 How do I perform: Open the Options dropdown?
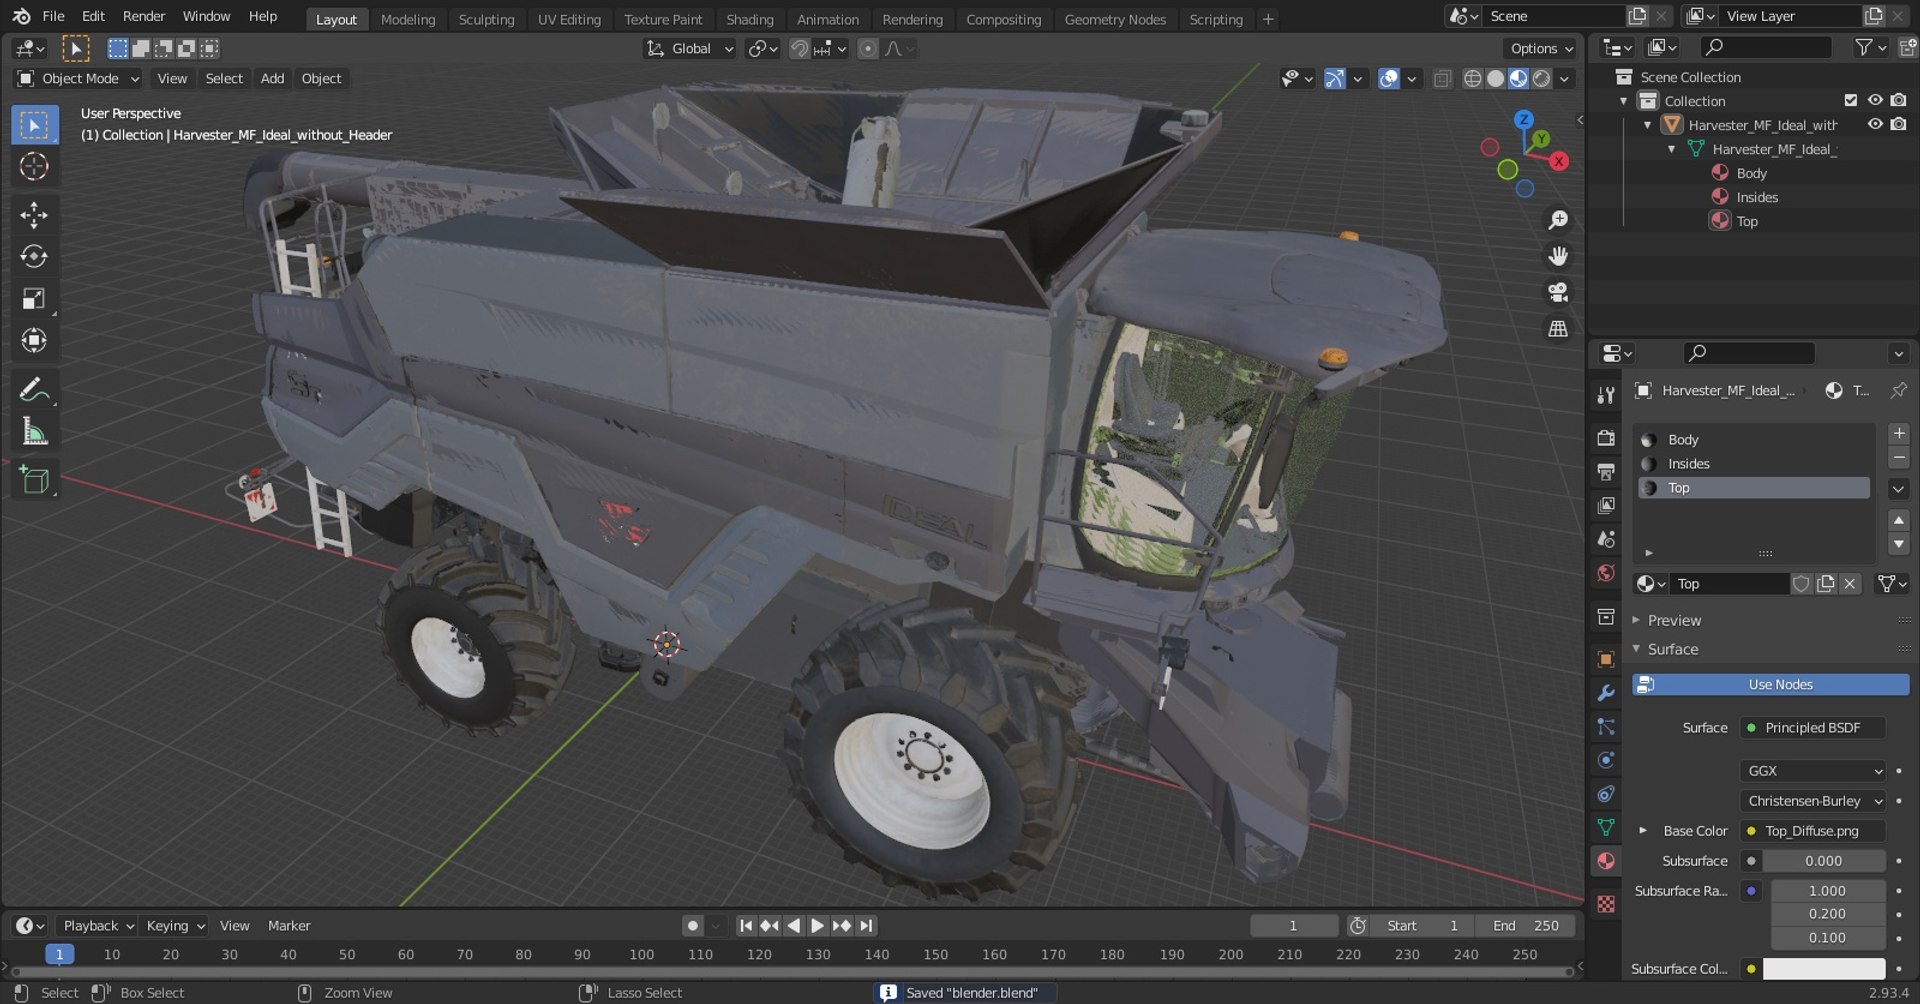1541,48
